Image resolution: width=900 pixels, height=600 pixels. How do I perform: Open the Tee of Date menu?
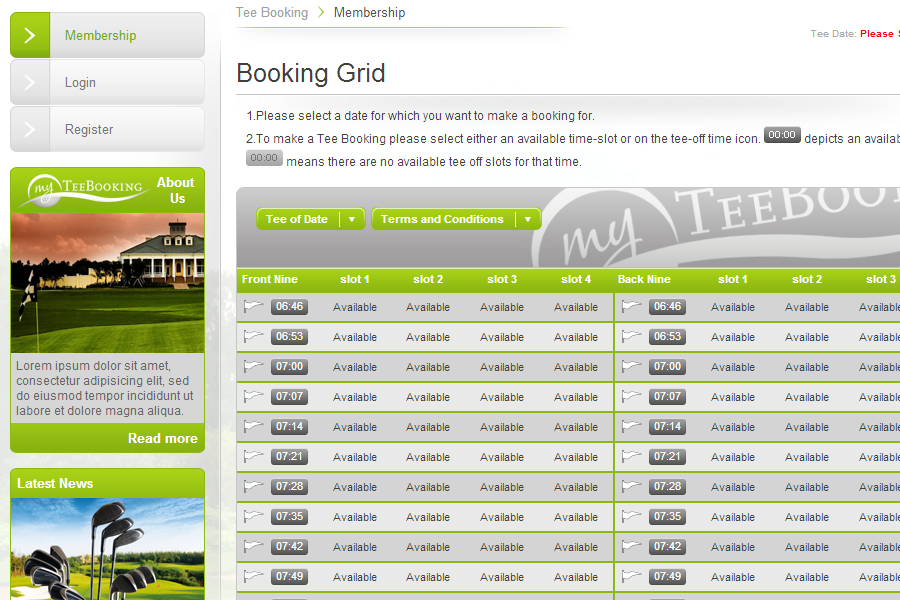297,220
